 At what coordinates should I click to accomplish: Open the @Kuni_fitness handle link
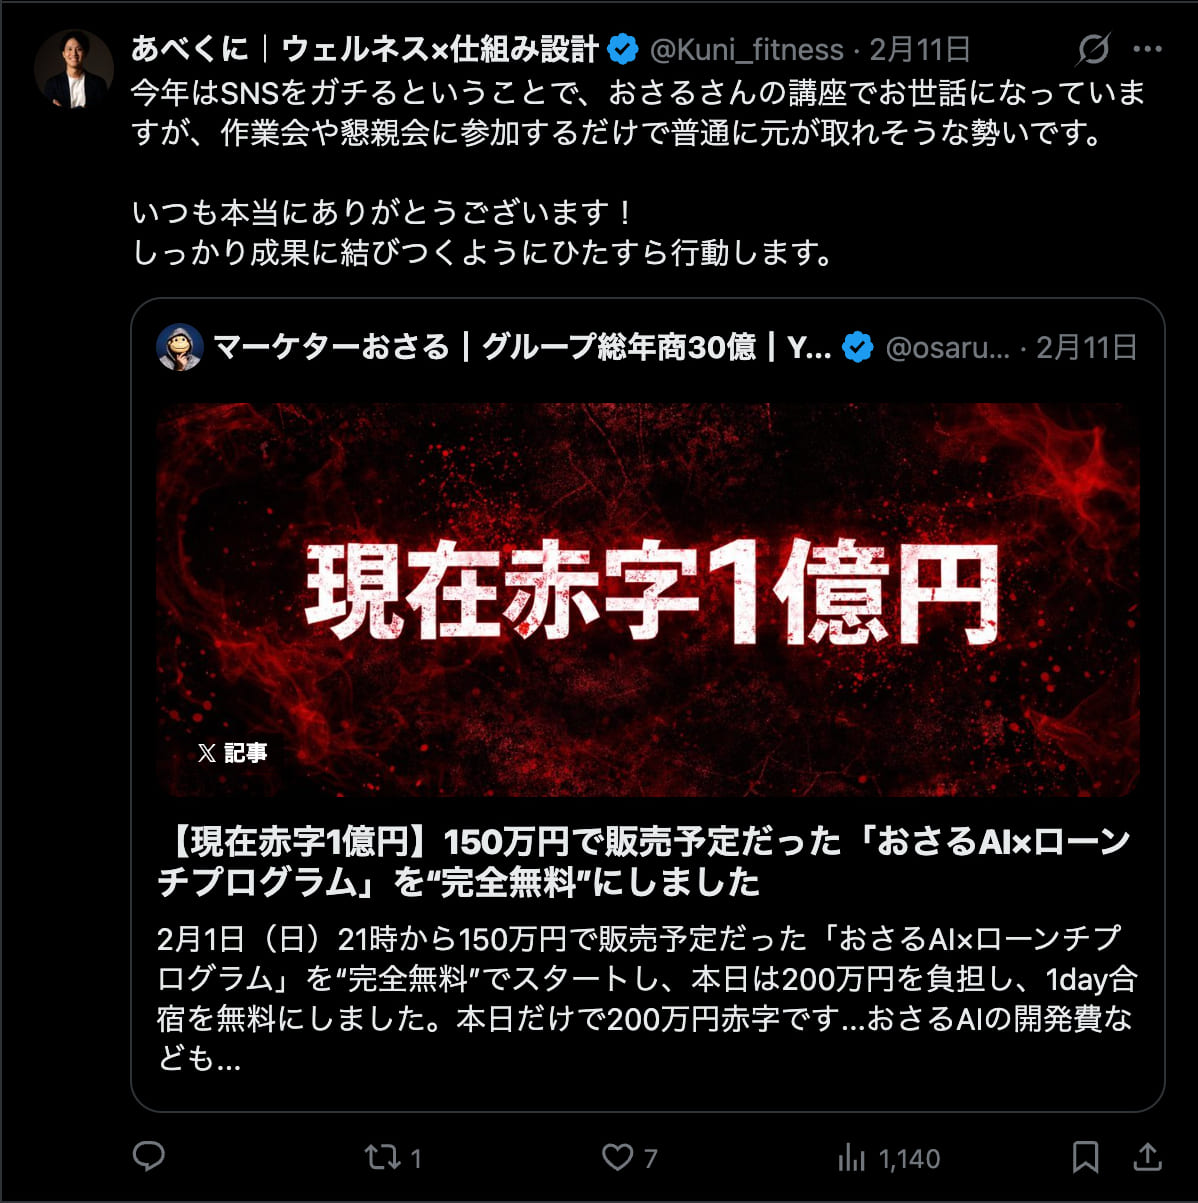point(747,50)
